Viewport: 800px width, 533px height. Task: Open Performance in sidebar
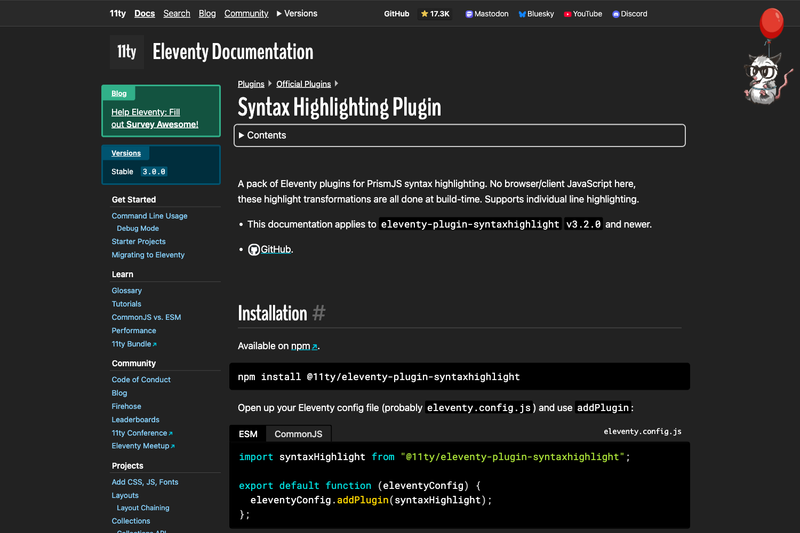coord(134,331)
